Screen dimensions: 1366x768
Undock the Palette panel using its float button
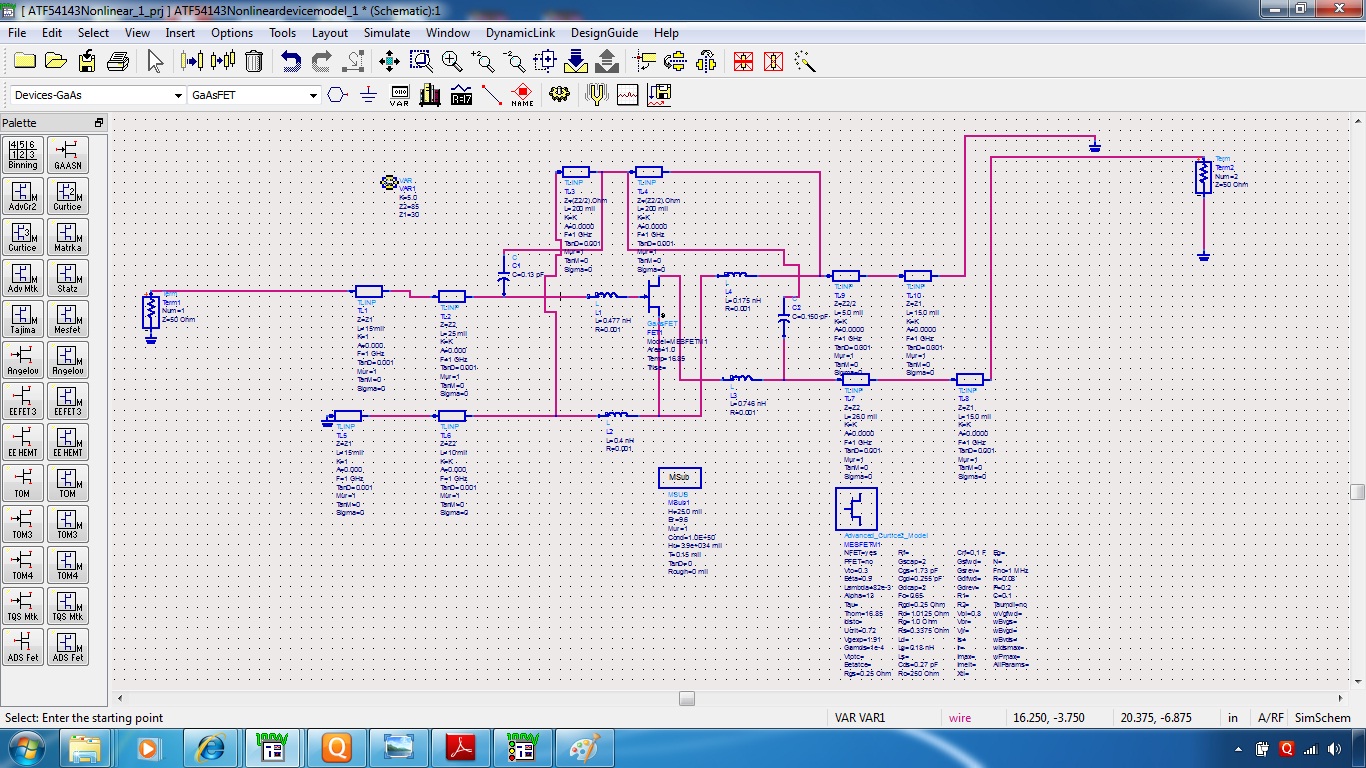click(99, 123)
